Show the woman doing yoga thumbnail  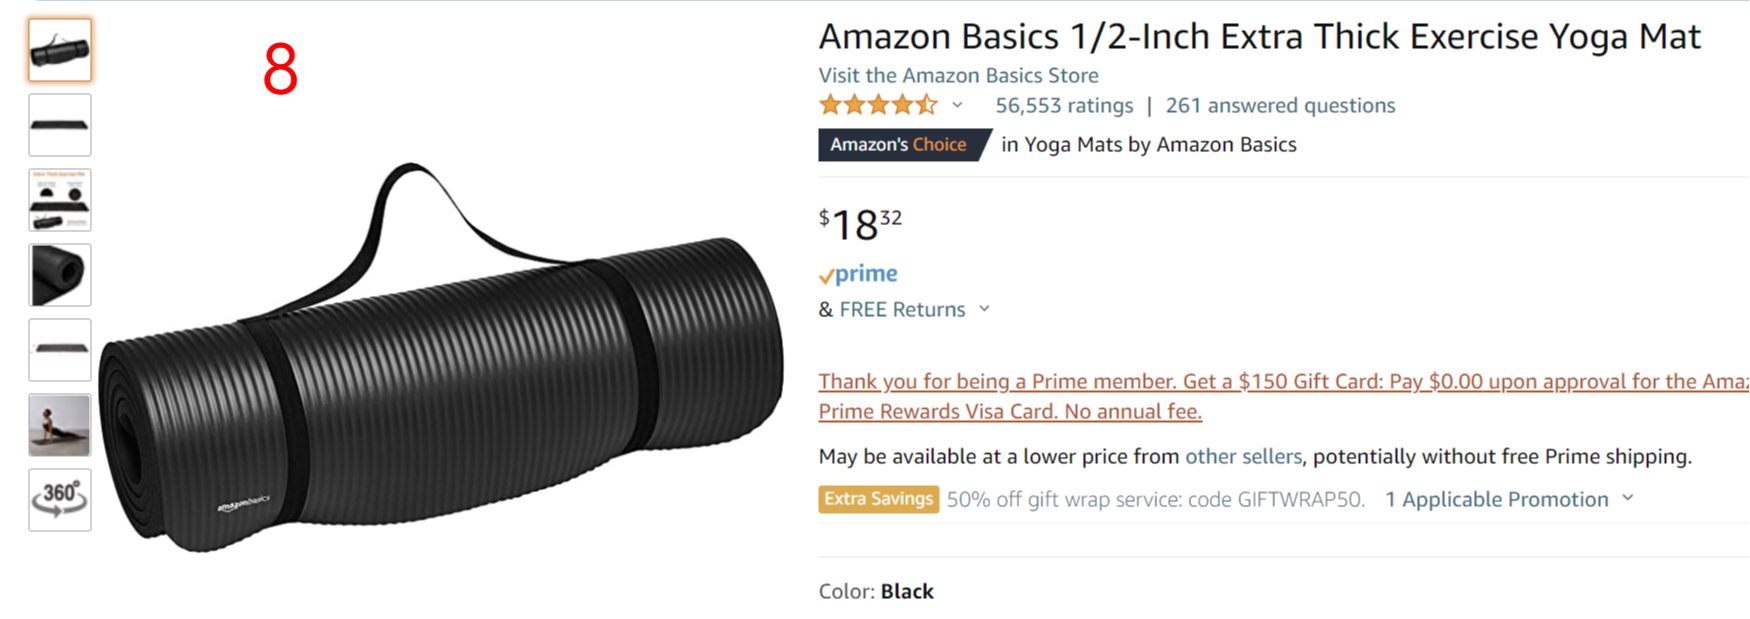[60, 425]
